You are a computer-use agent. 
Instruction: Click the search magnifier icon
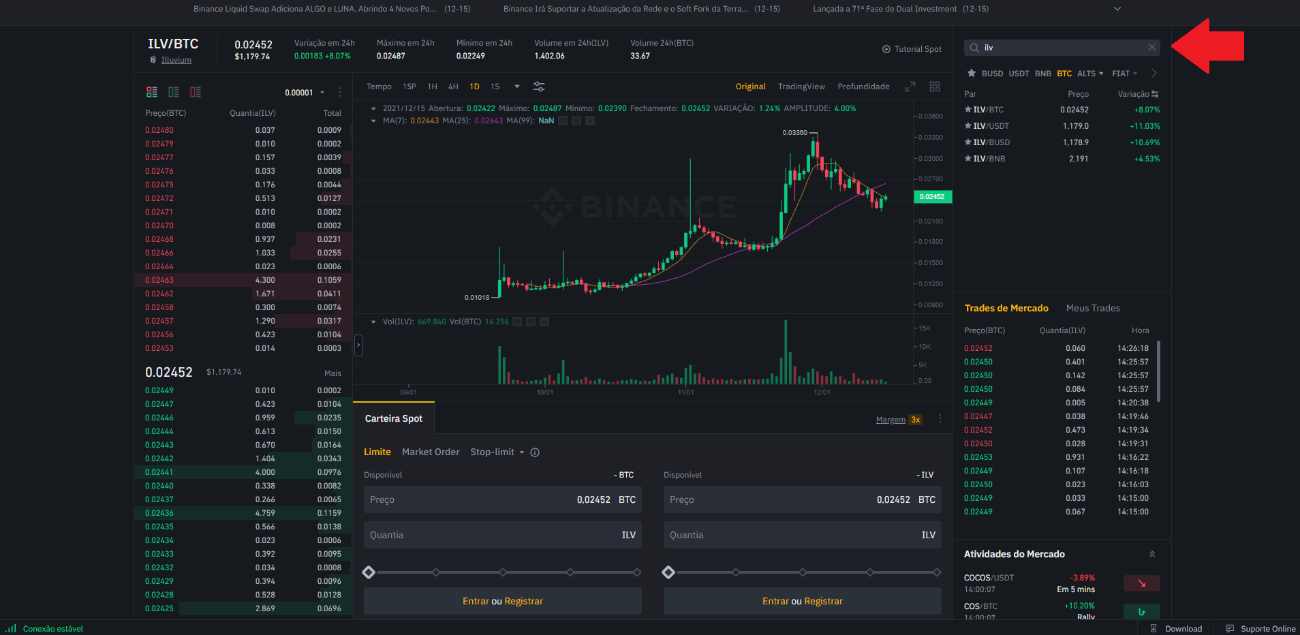pyautogui.click(x=975, y=47)
